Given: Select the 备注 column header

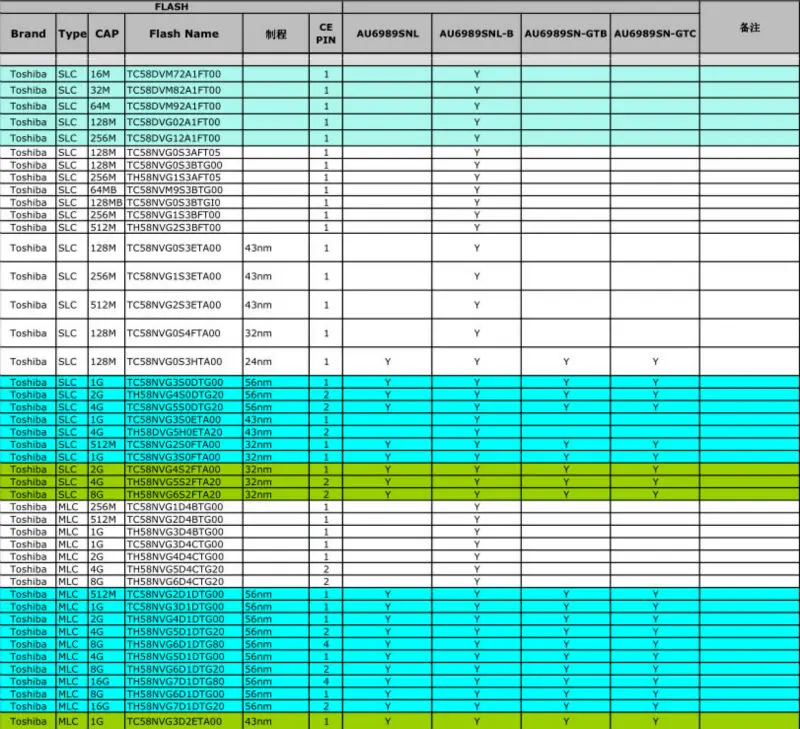Looking at the screenshot, I should (x=749, y=28).
